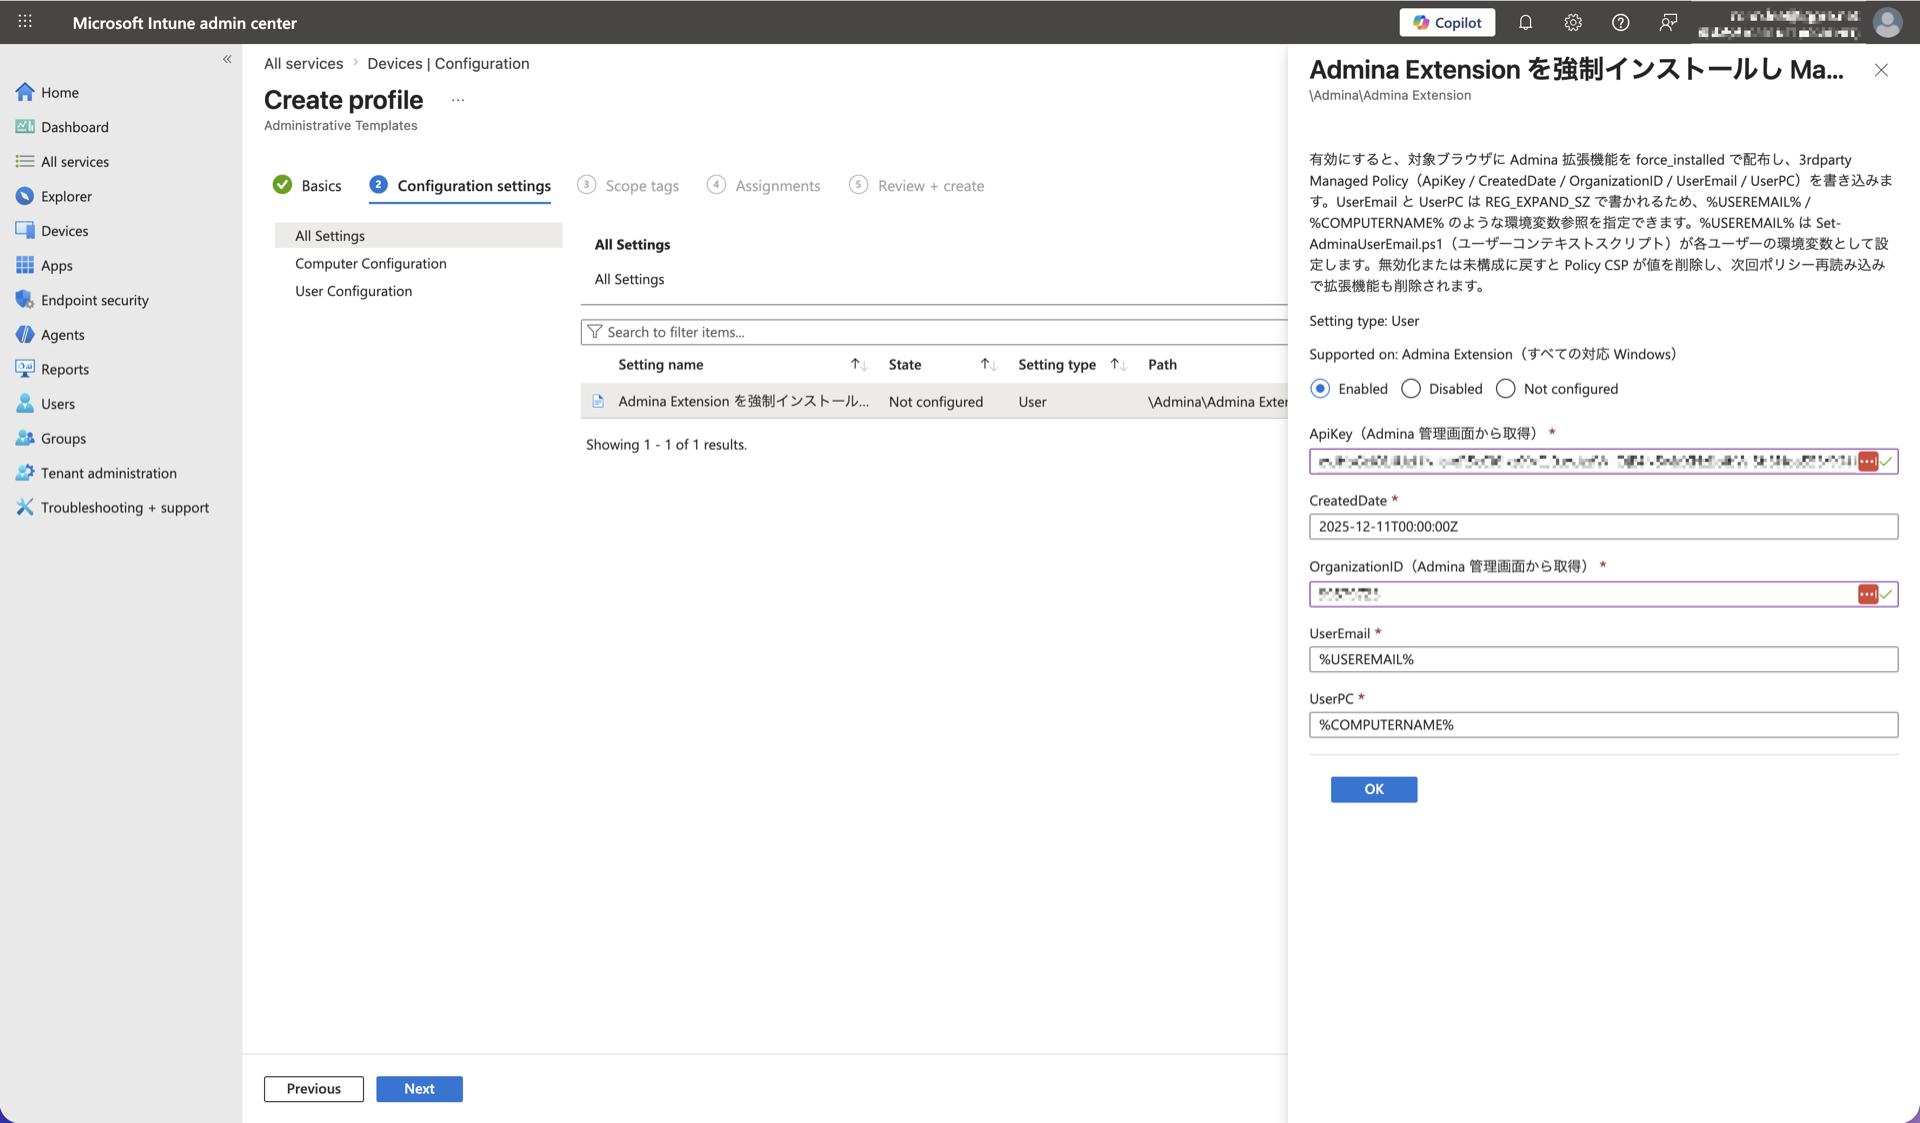Click the filter funnel icon in search
1920x1123 pixels.
pyautogui.click(x=595, y=332)
